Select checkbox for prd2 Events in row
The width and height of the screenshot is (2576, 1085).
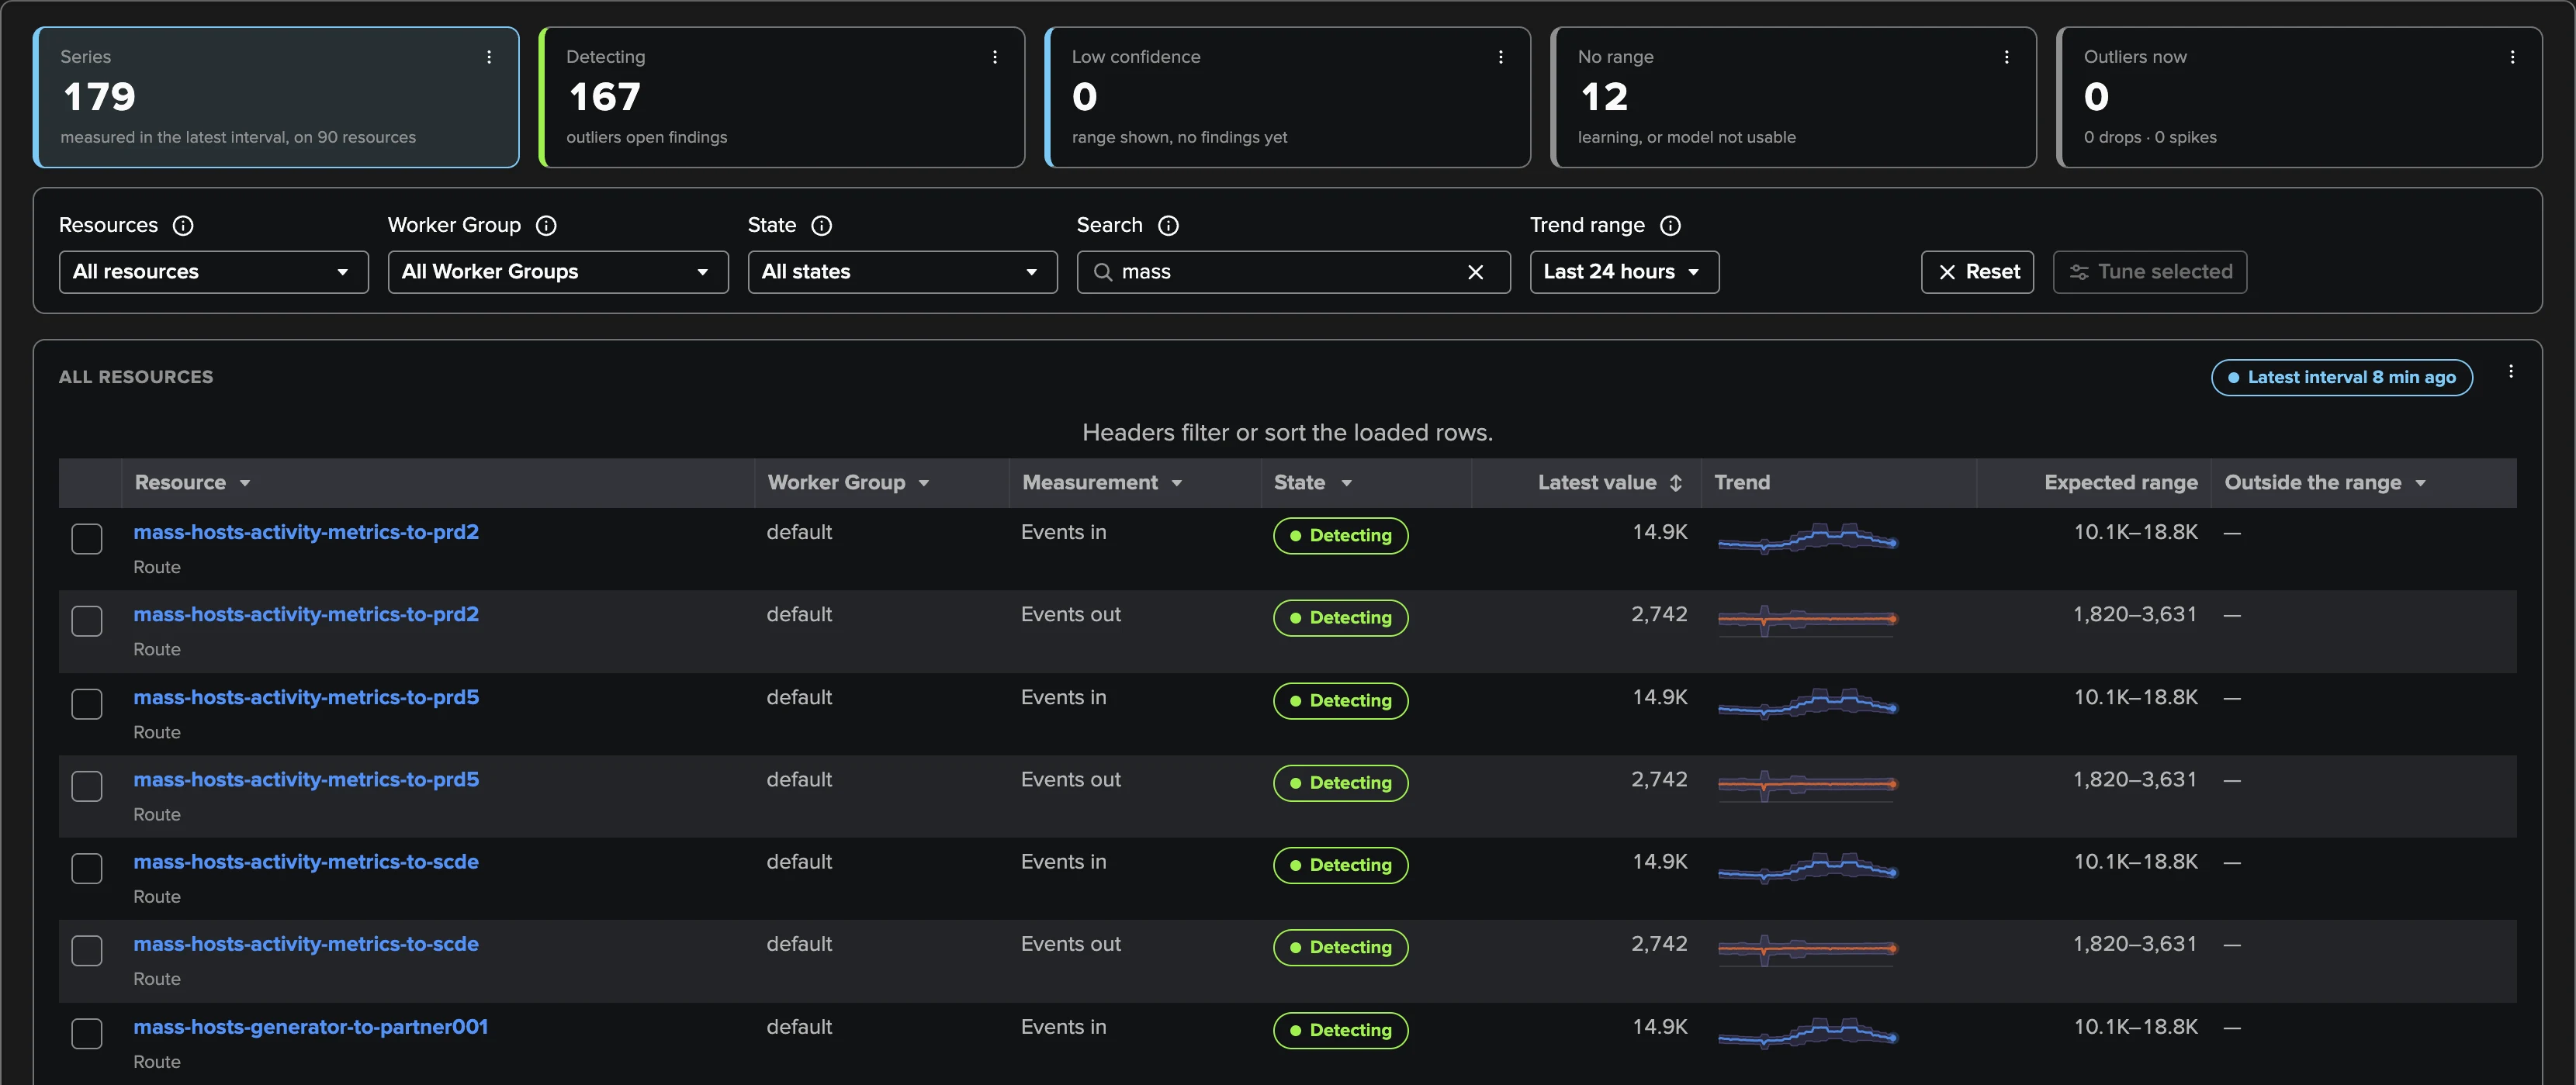87,539
